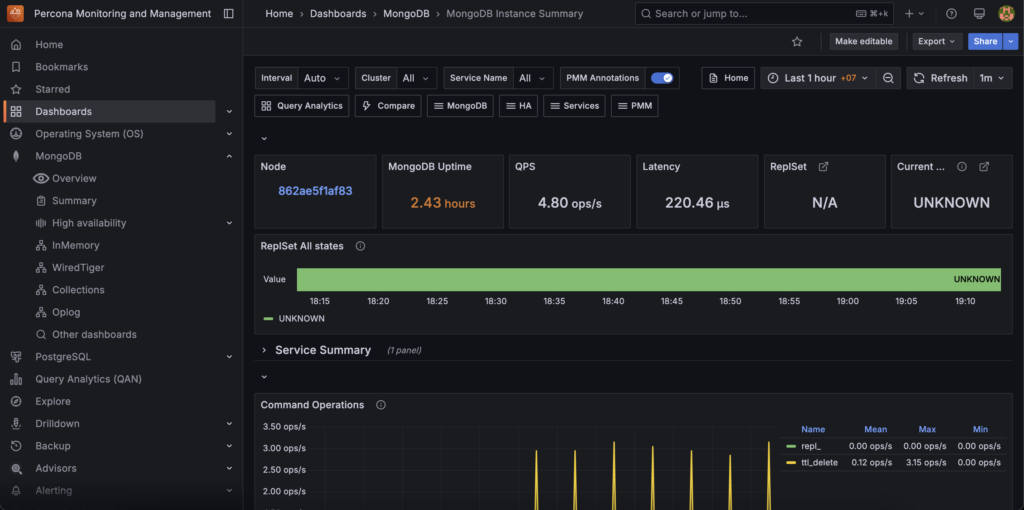
Task: Open the Share button arrow dropdown
Action: (1011, 41)
